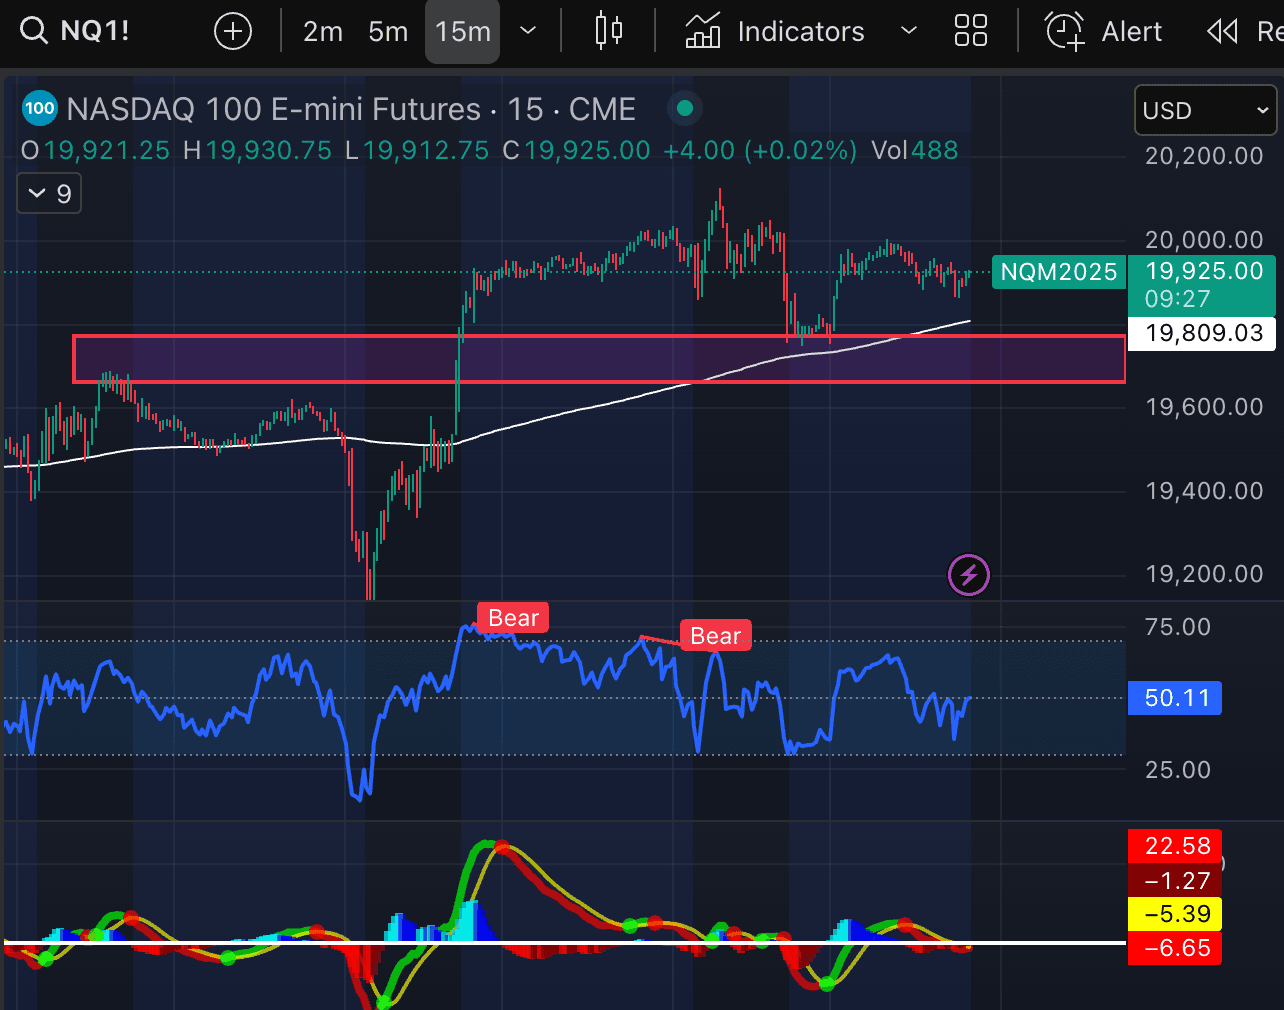Open symbol search for NQ1!
This screenshot has height=1010, width=1284.
[76, 31]
